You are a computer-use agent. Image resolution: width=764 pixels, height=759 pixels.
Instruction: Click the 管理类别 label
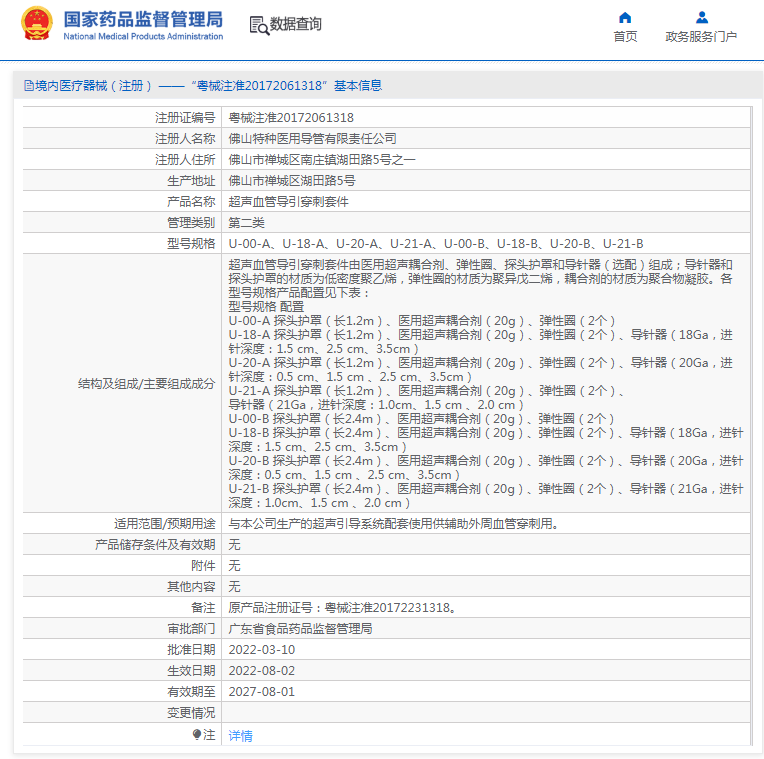(191, 223)
